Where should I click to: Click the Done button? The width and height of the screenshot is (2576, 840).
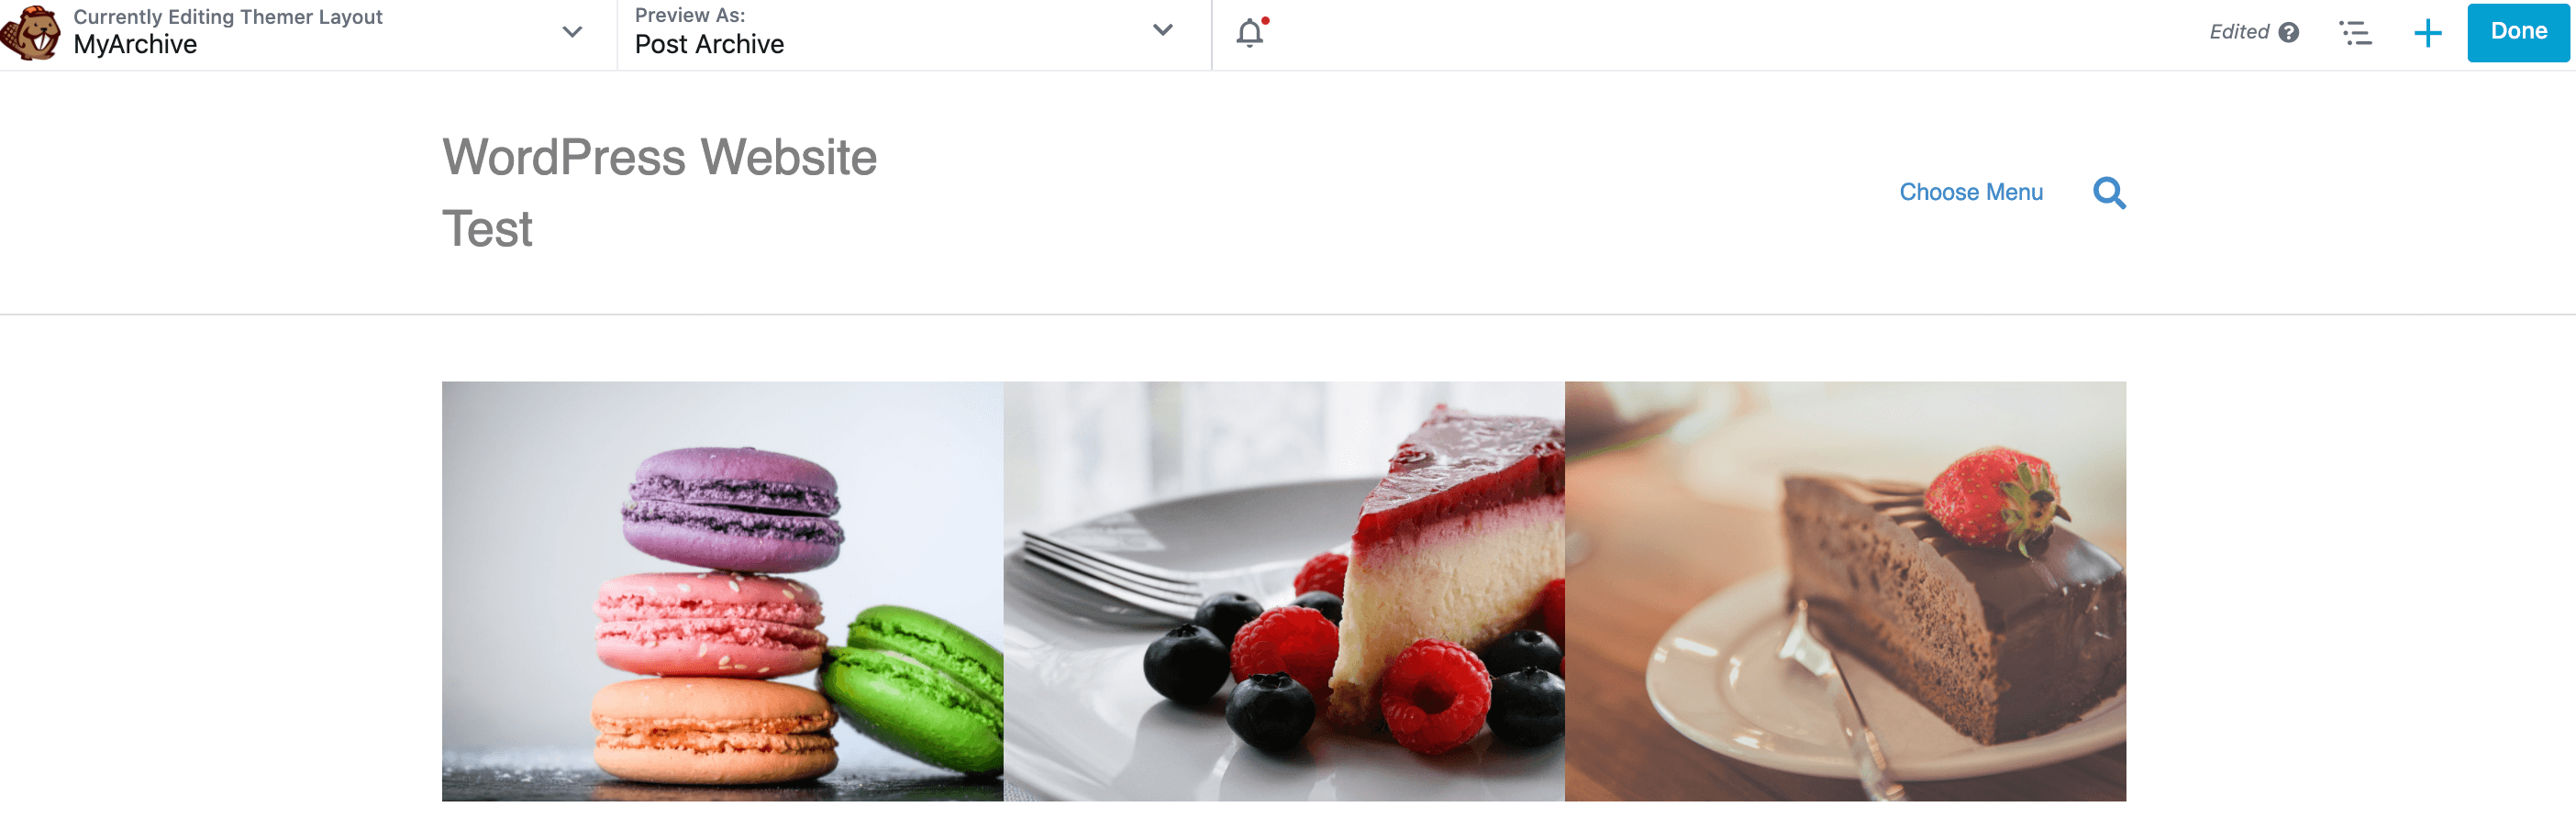(x=2518, y=32)
